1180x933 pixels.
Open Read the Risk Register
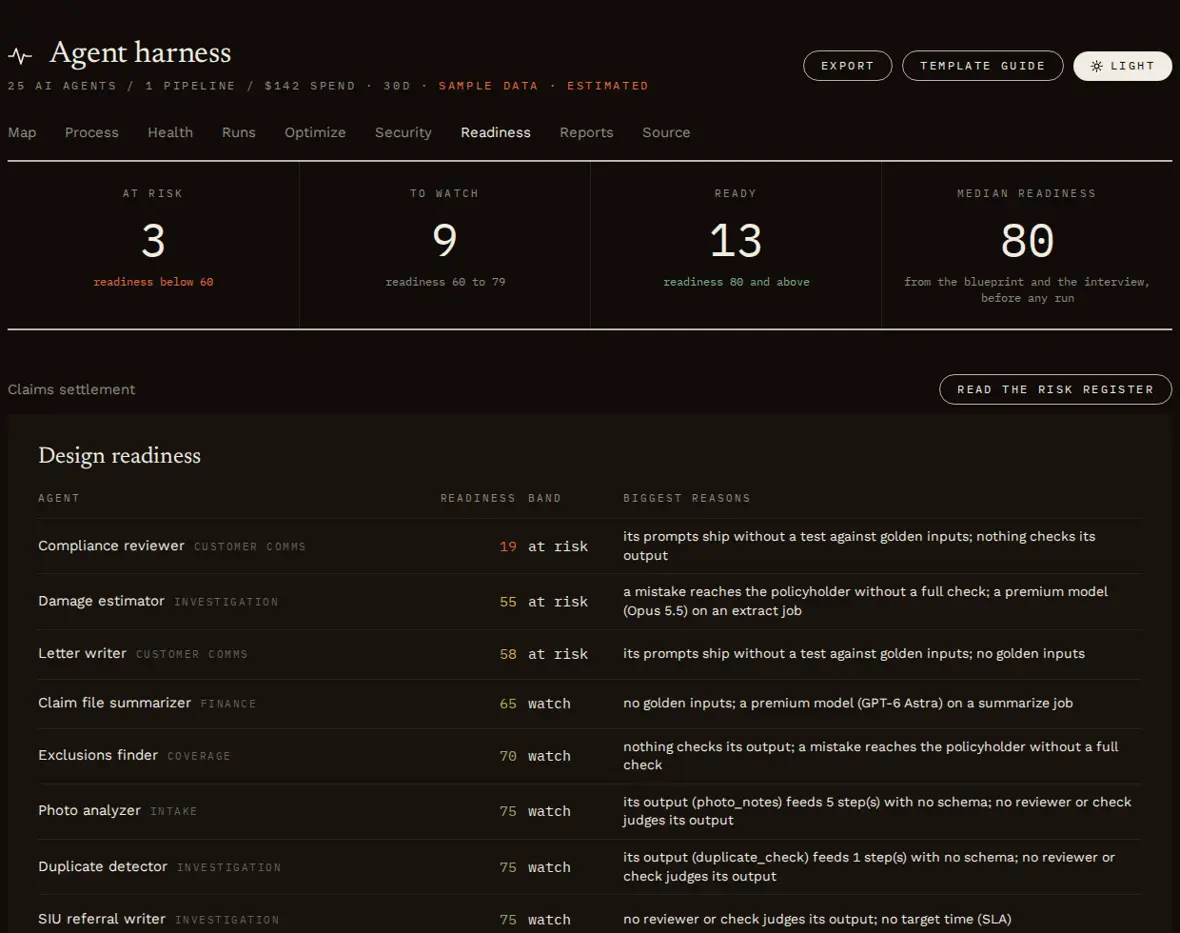[1055, 390]
